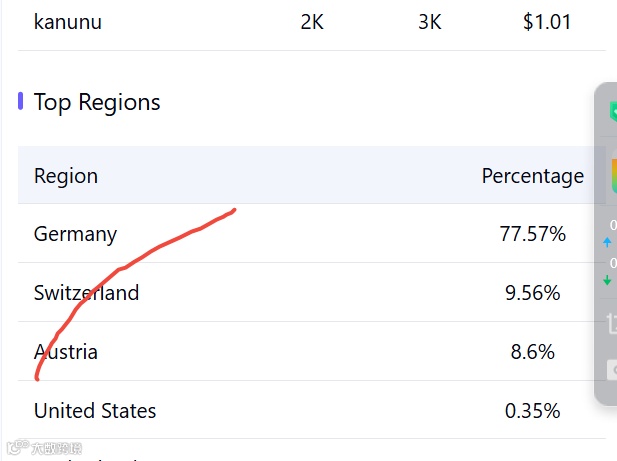
Task: Click the $1.01 value in kanunu row
Action: (x=546, y=22)
